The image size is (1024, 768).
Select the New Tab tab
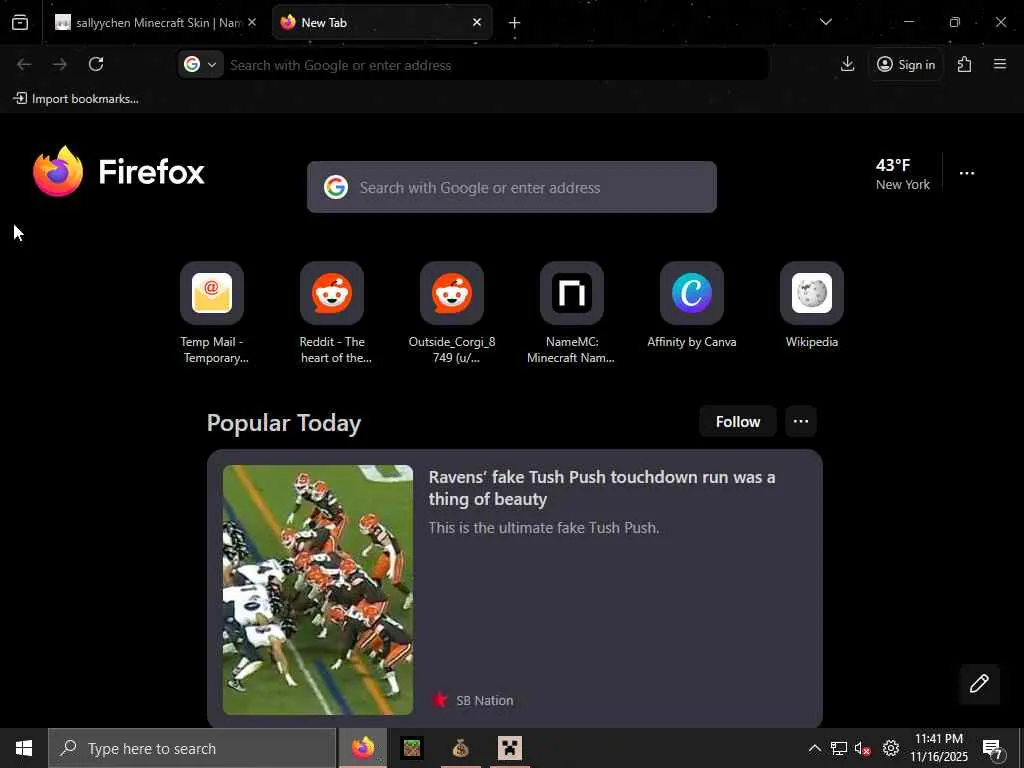click(382, 23)
